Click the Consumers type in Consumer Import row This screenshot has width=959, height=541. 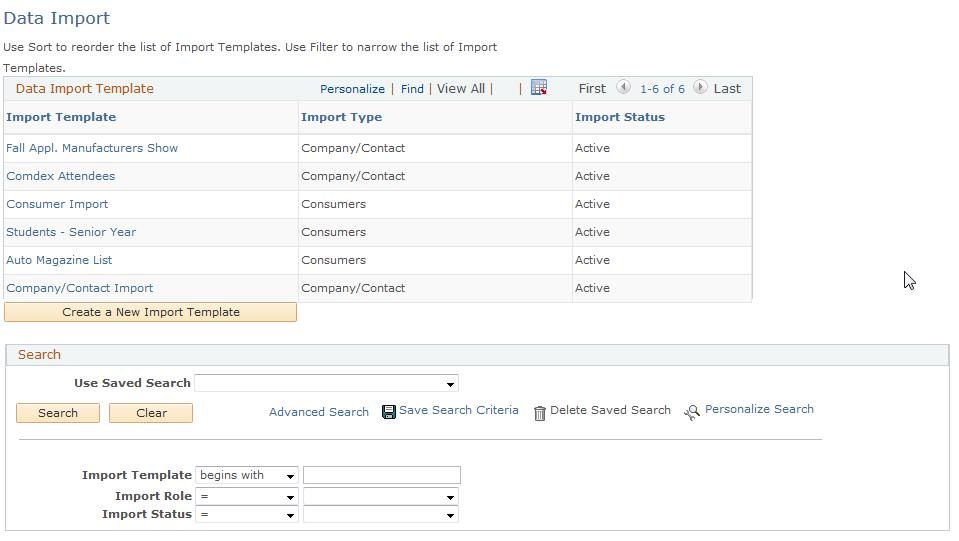tap(333, 204)
